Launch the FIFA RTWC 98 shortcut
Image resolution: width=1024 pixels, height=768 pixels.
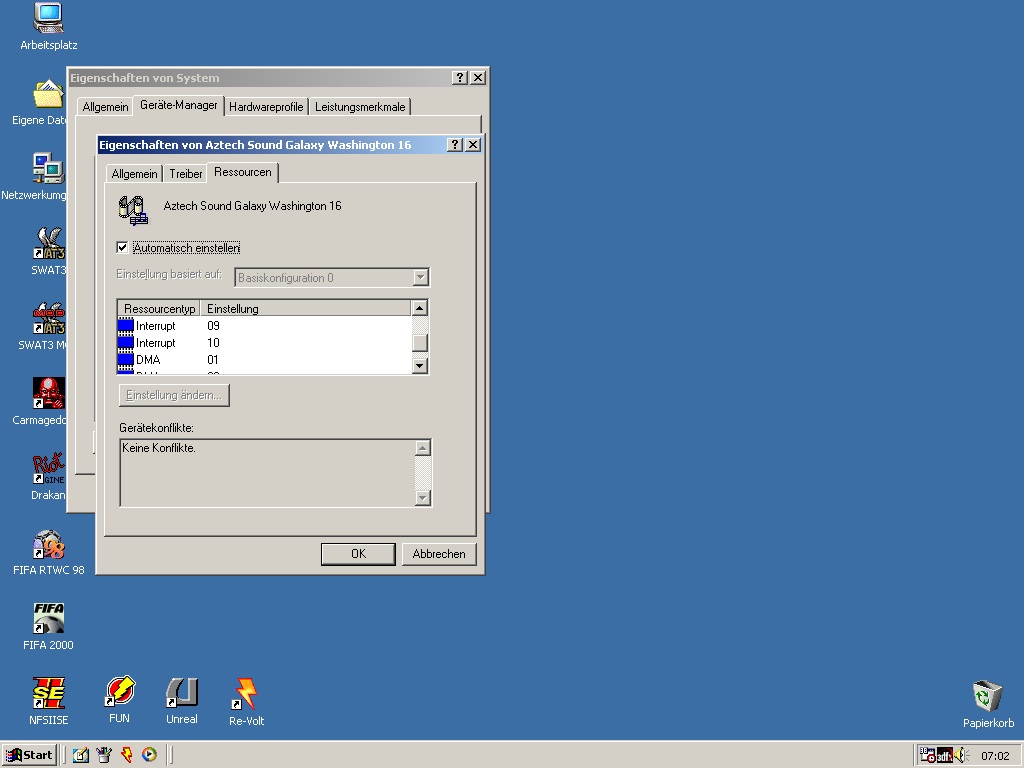click(48, 545)
